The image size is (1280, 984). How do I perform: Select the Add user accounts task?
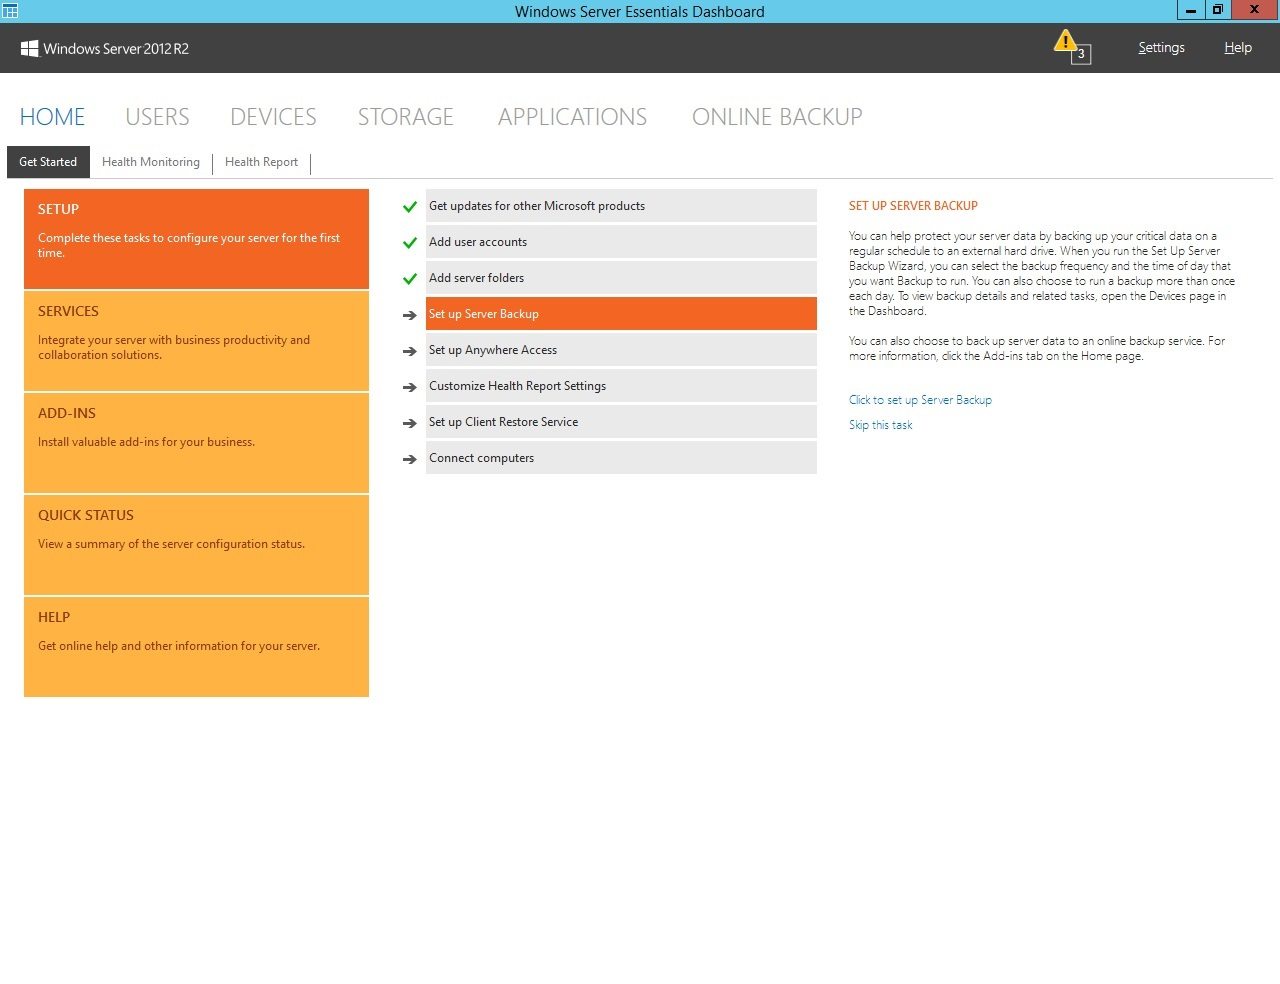[x=621, y=242]
